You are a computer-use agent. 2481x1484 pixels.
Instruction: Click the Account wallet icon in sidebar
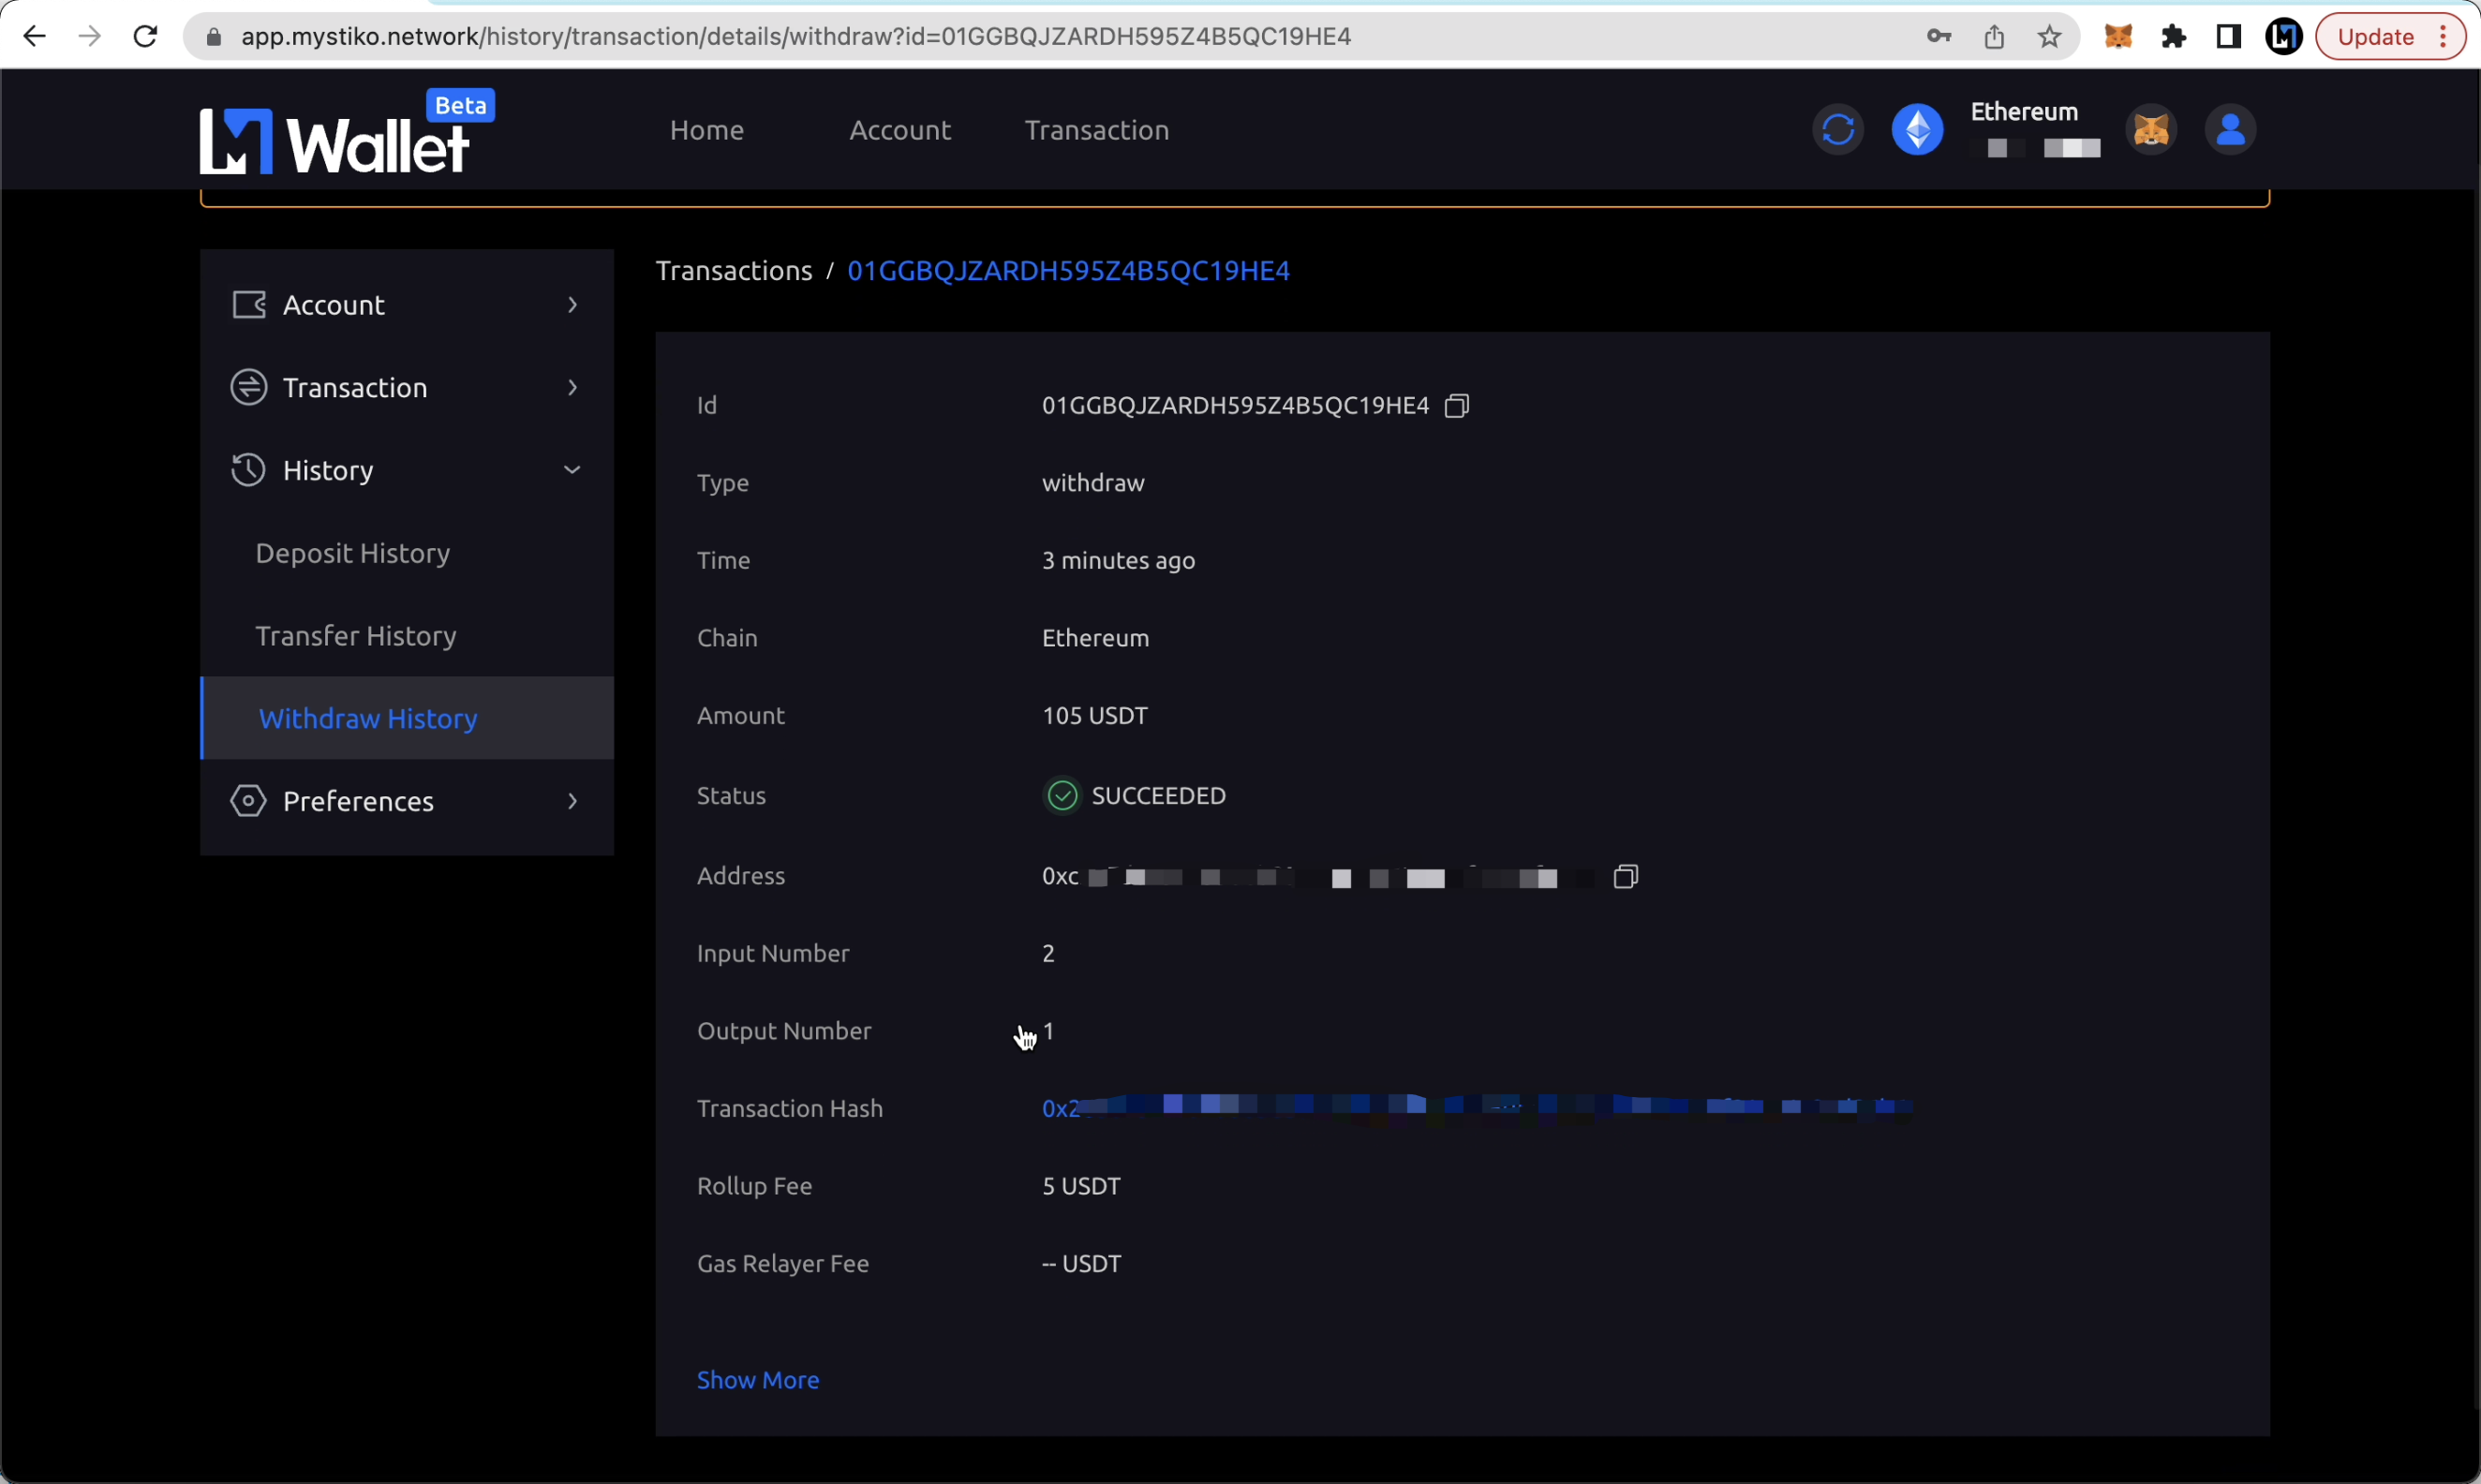tap(249, 305)
